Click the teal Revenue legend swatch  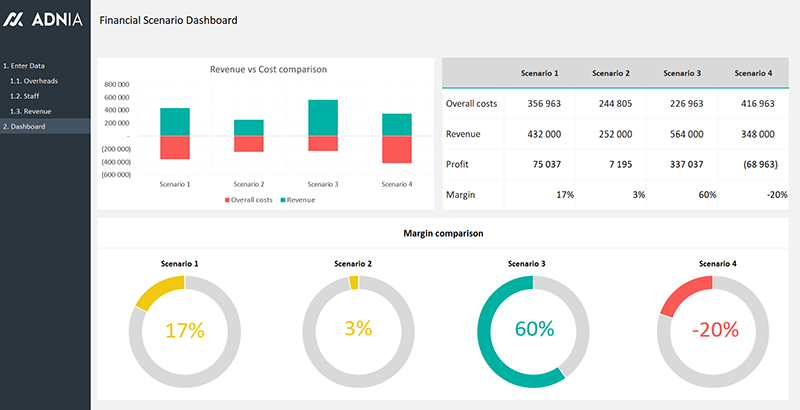pyautogui.click(x=283, y=200)
